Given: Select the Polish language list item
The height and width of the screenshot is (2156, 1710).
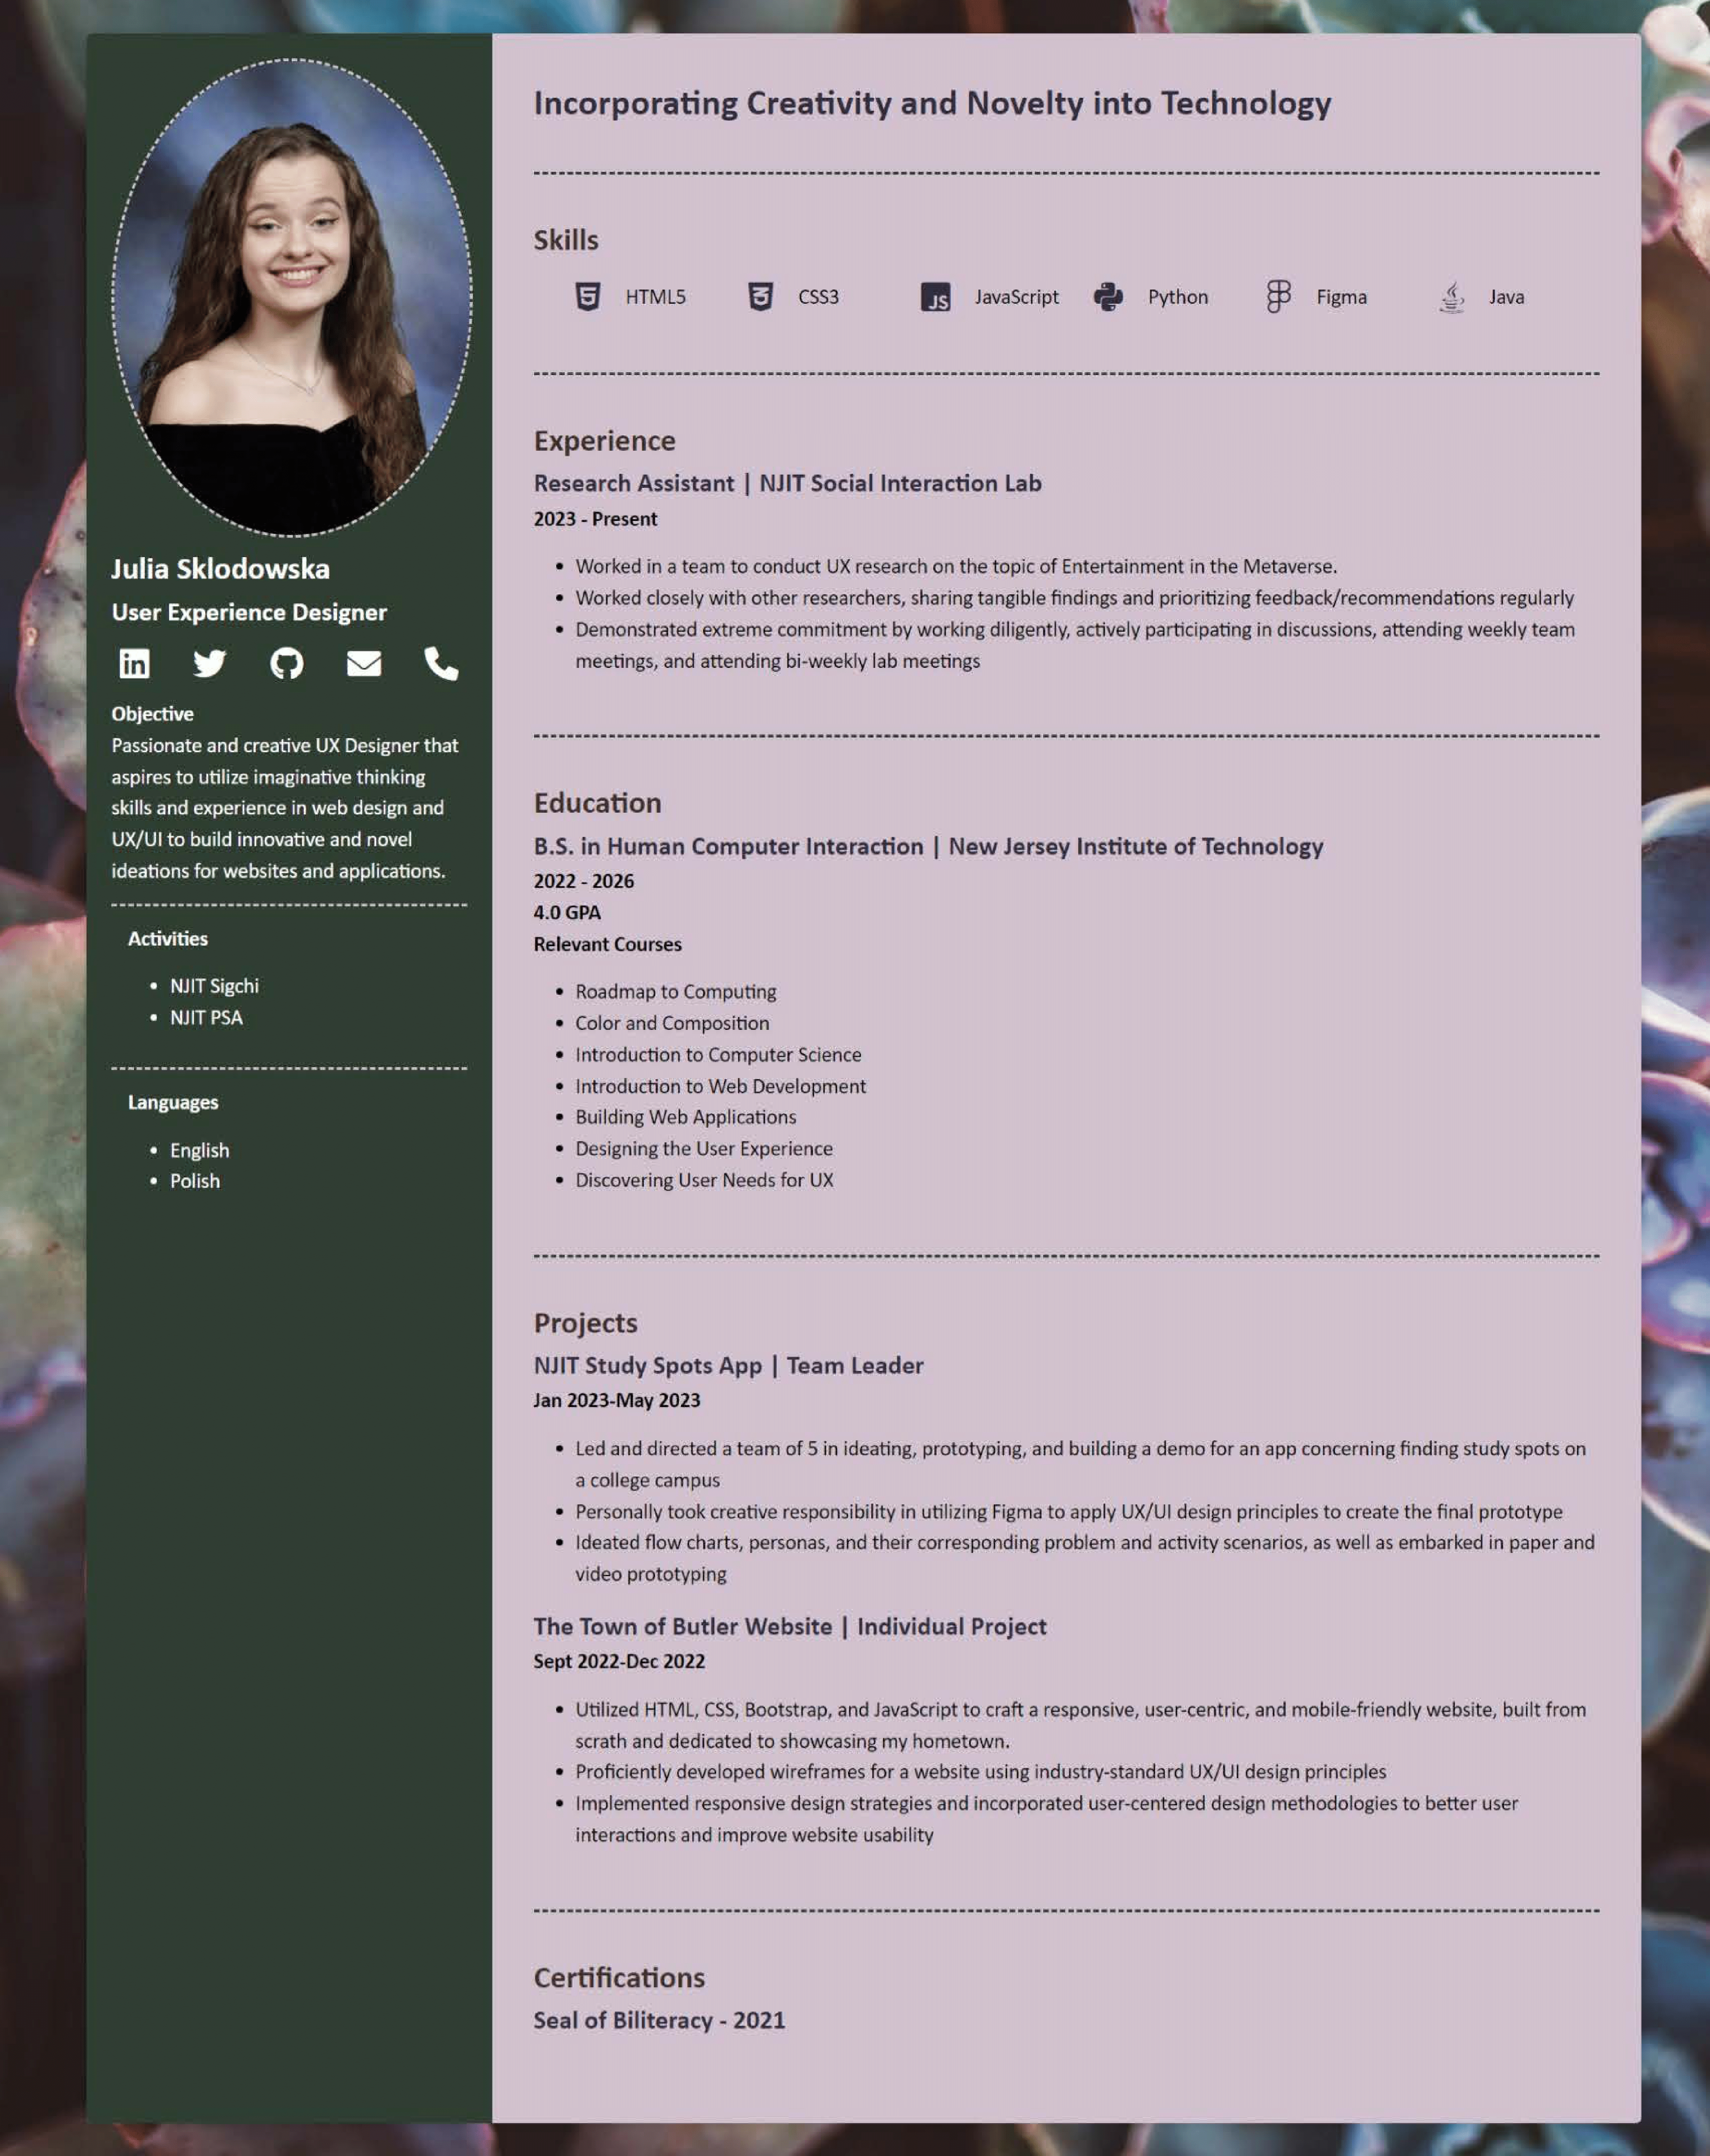Looking at the screenshot, I should pyautogui.click(x=194, y=1181).
